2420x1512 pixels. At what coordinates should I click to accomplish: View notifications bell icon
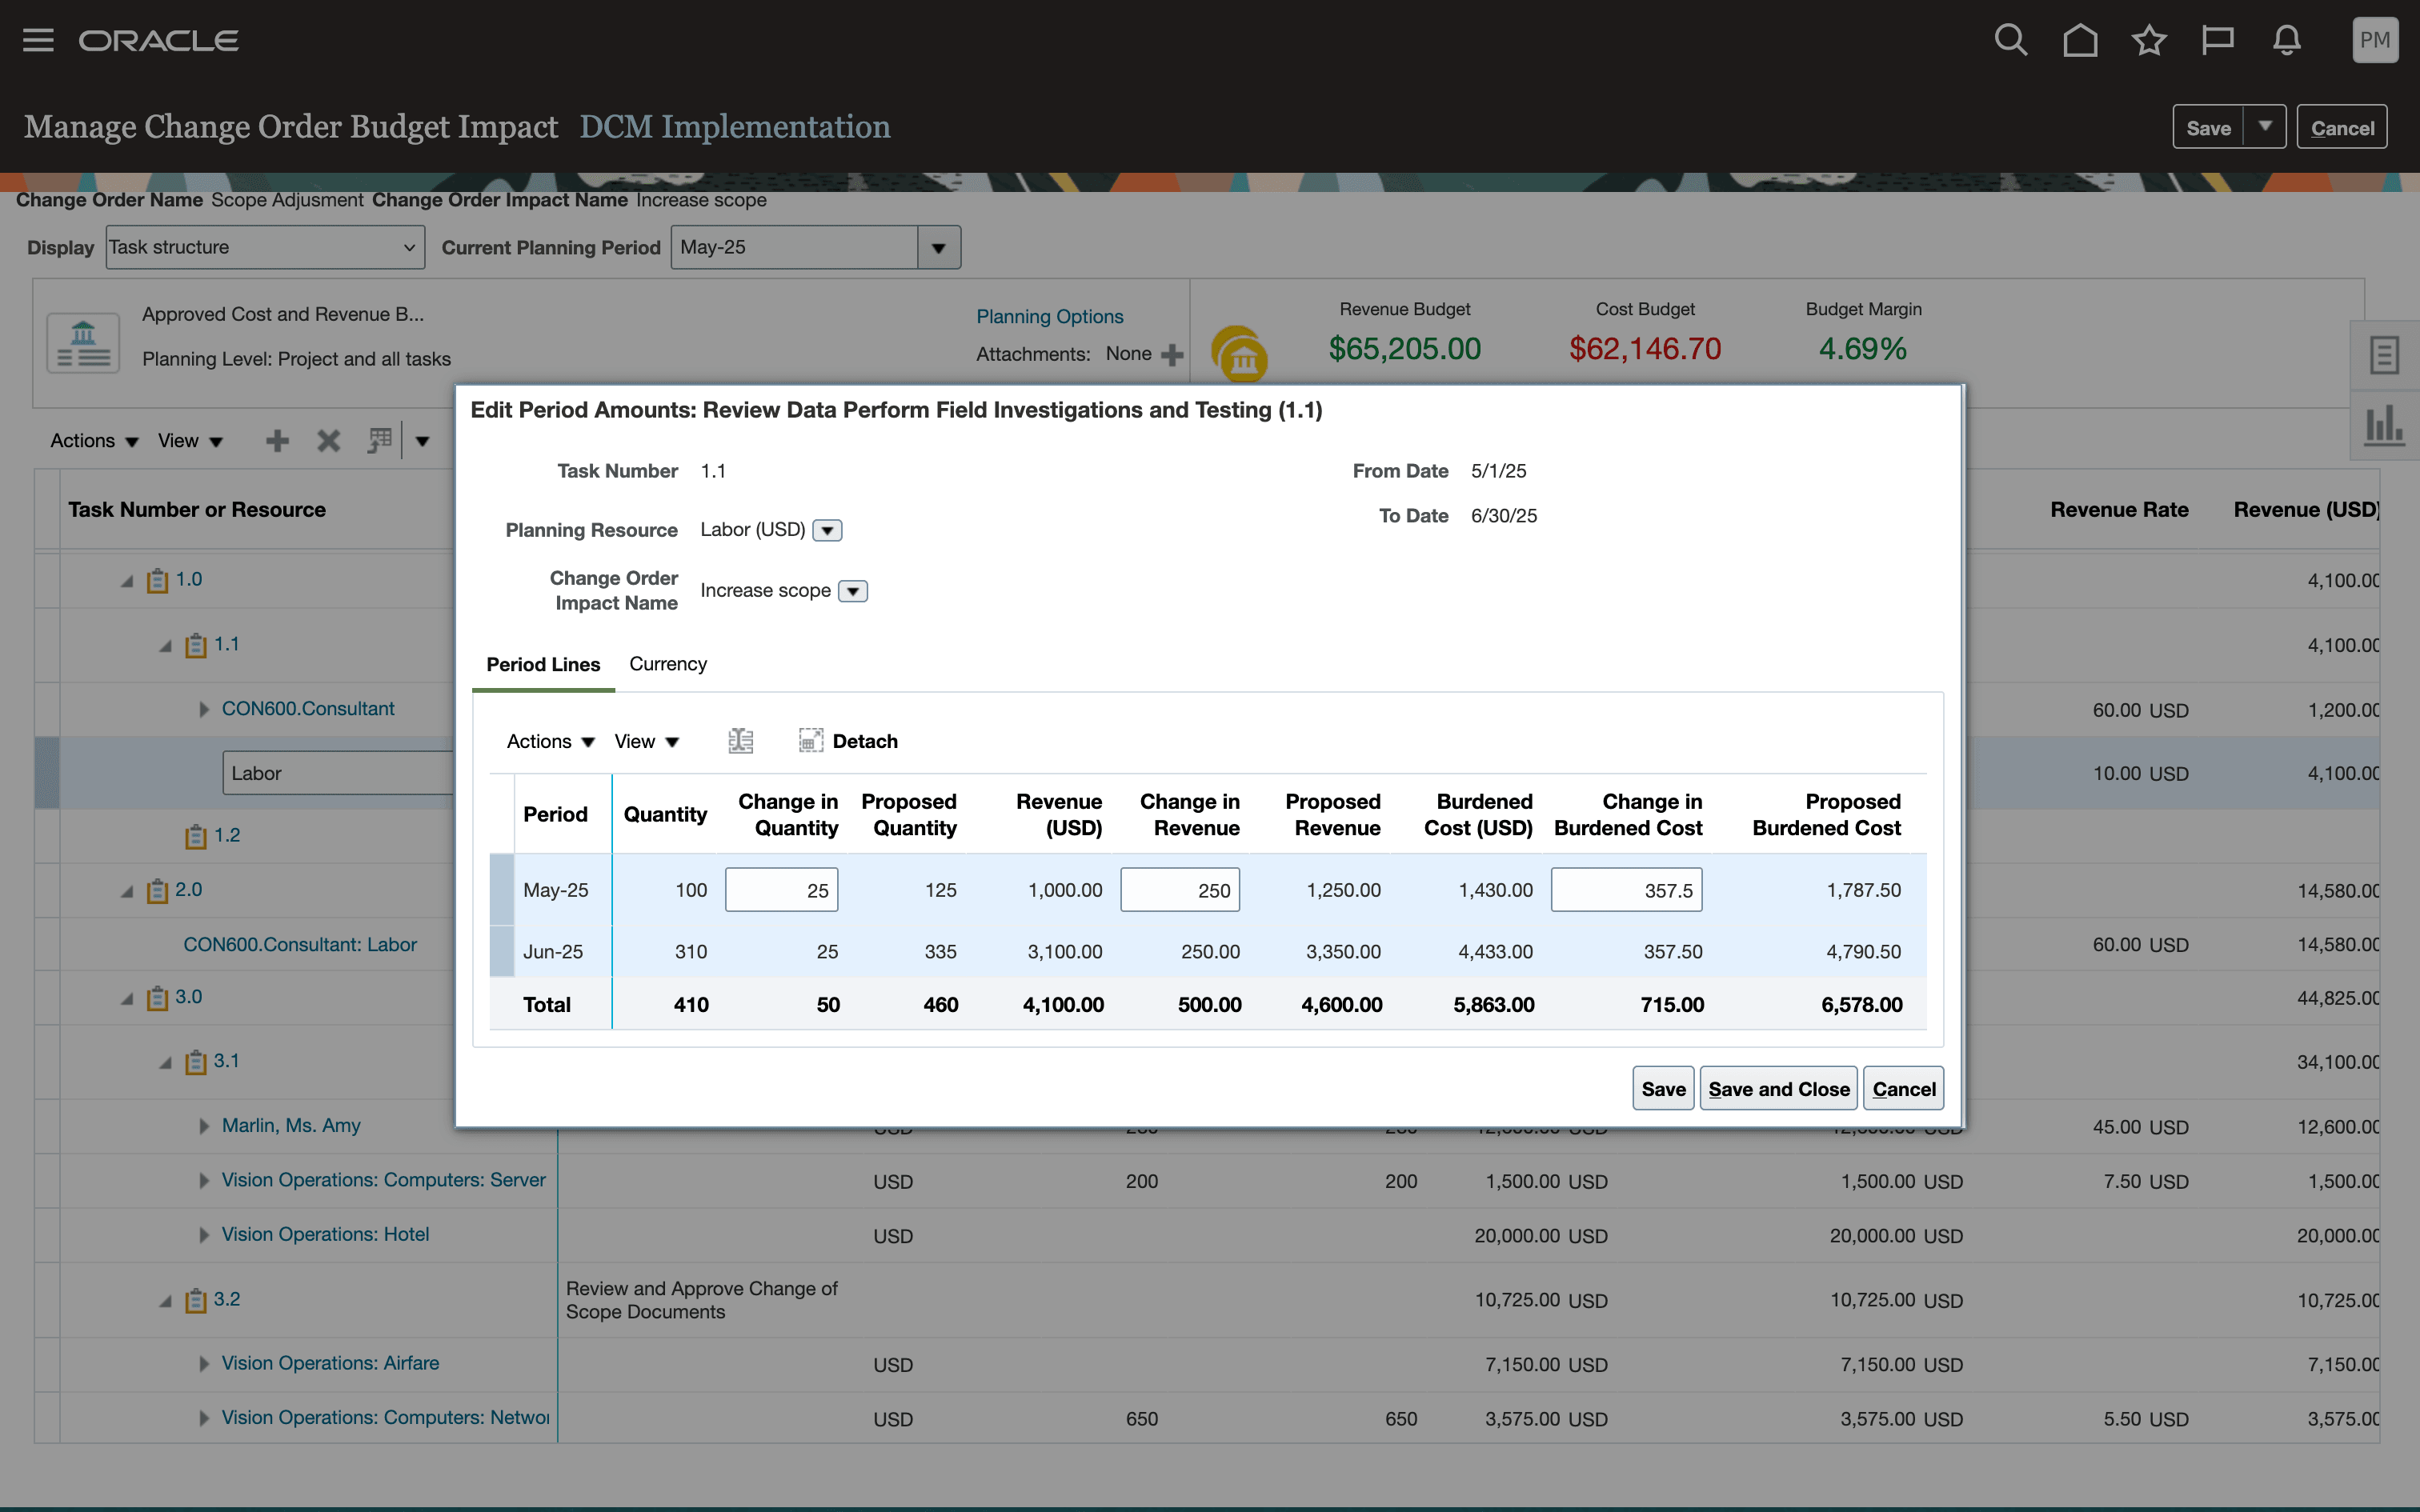point(2286,40)
